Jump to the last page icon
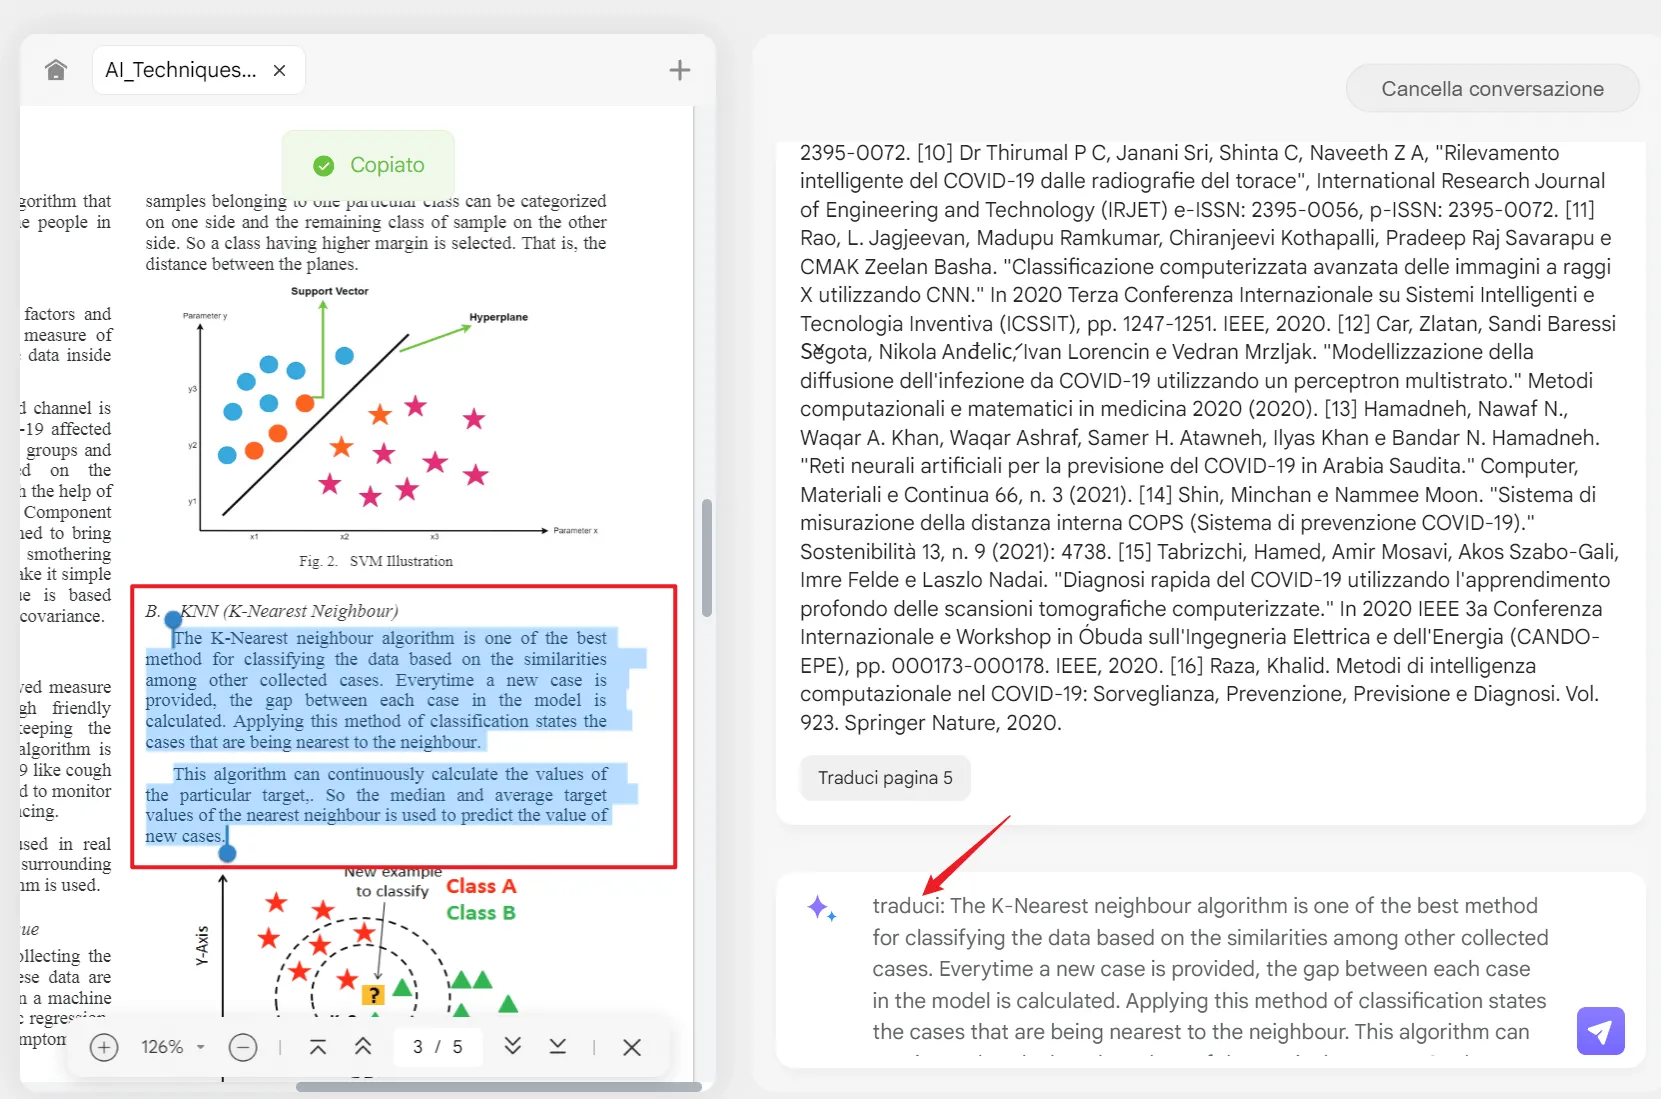The width and height of the screenshot is (1661, 1099). (x=558, y=1047)
